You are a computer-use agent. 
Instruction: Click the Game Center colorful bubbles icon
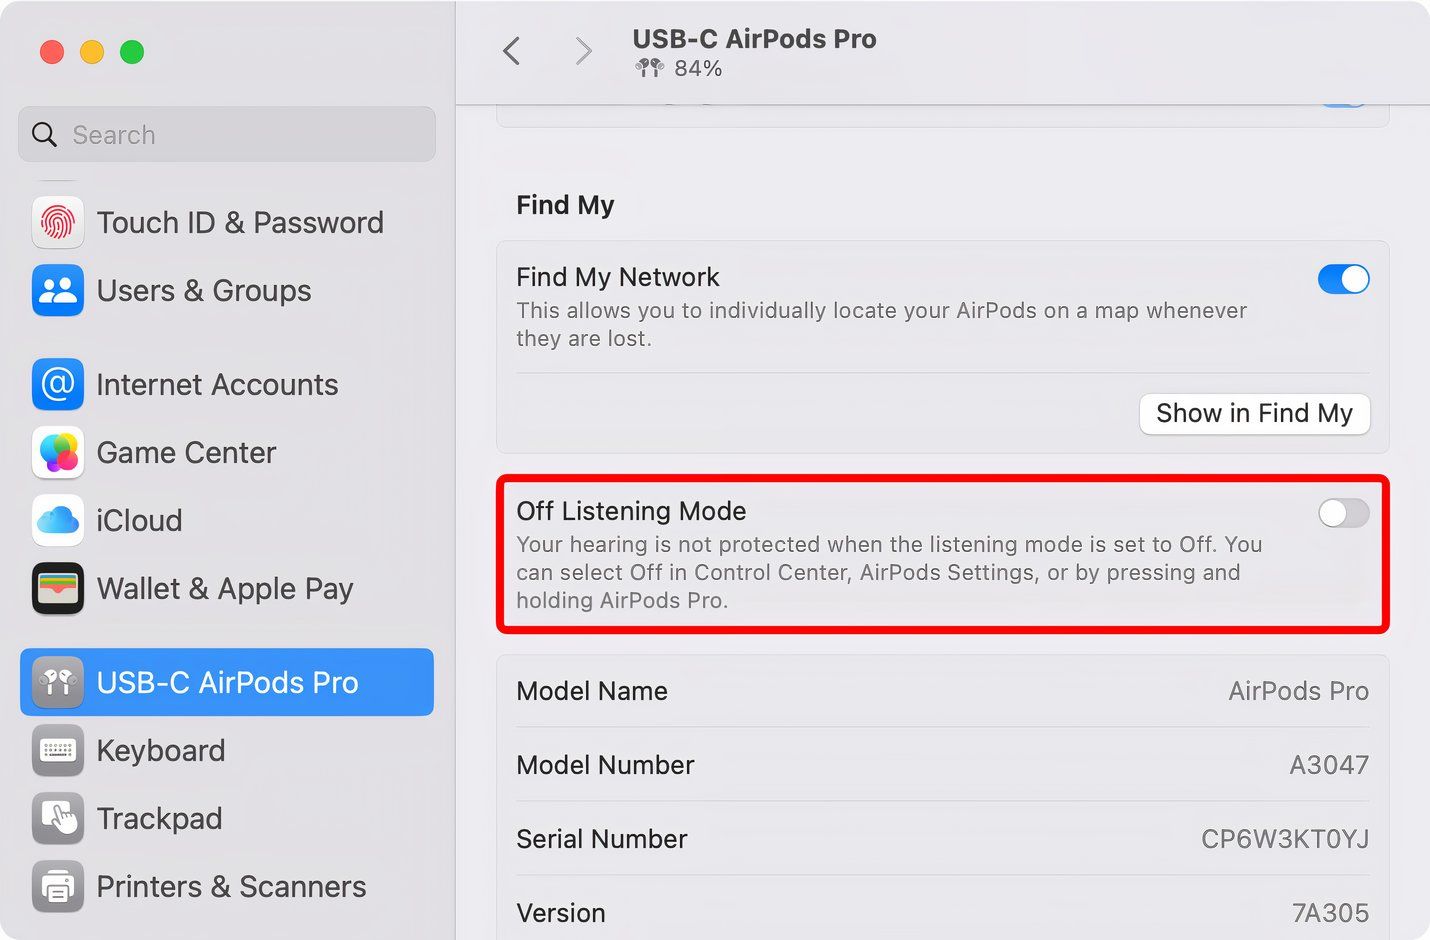[58, 452]
